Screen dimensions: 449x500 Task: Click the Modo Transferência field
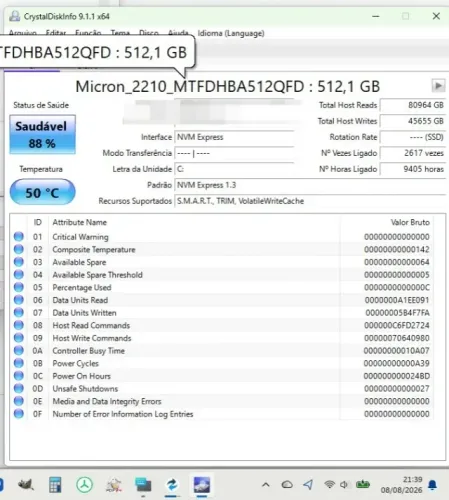(234, 153)
